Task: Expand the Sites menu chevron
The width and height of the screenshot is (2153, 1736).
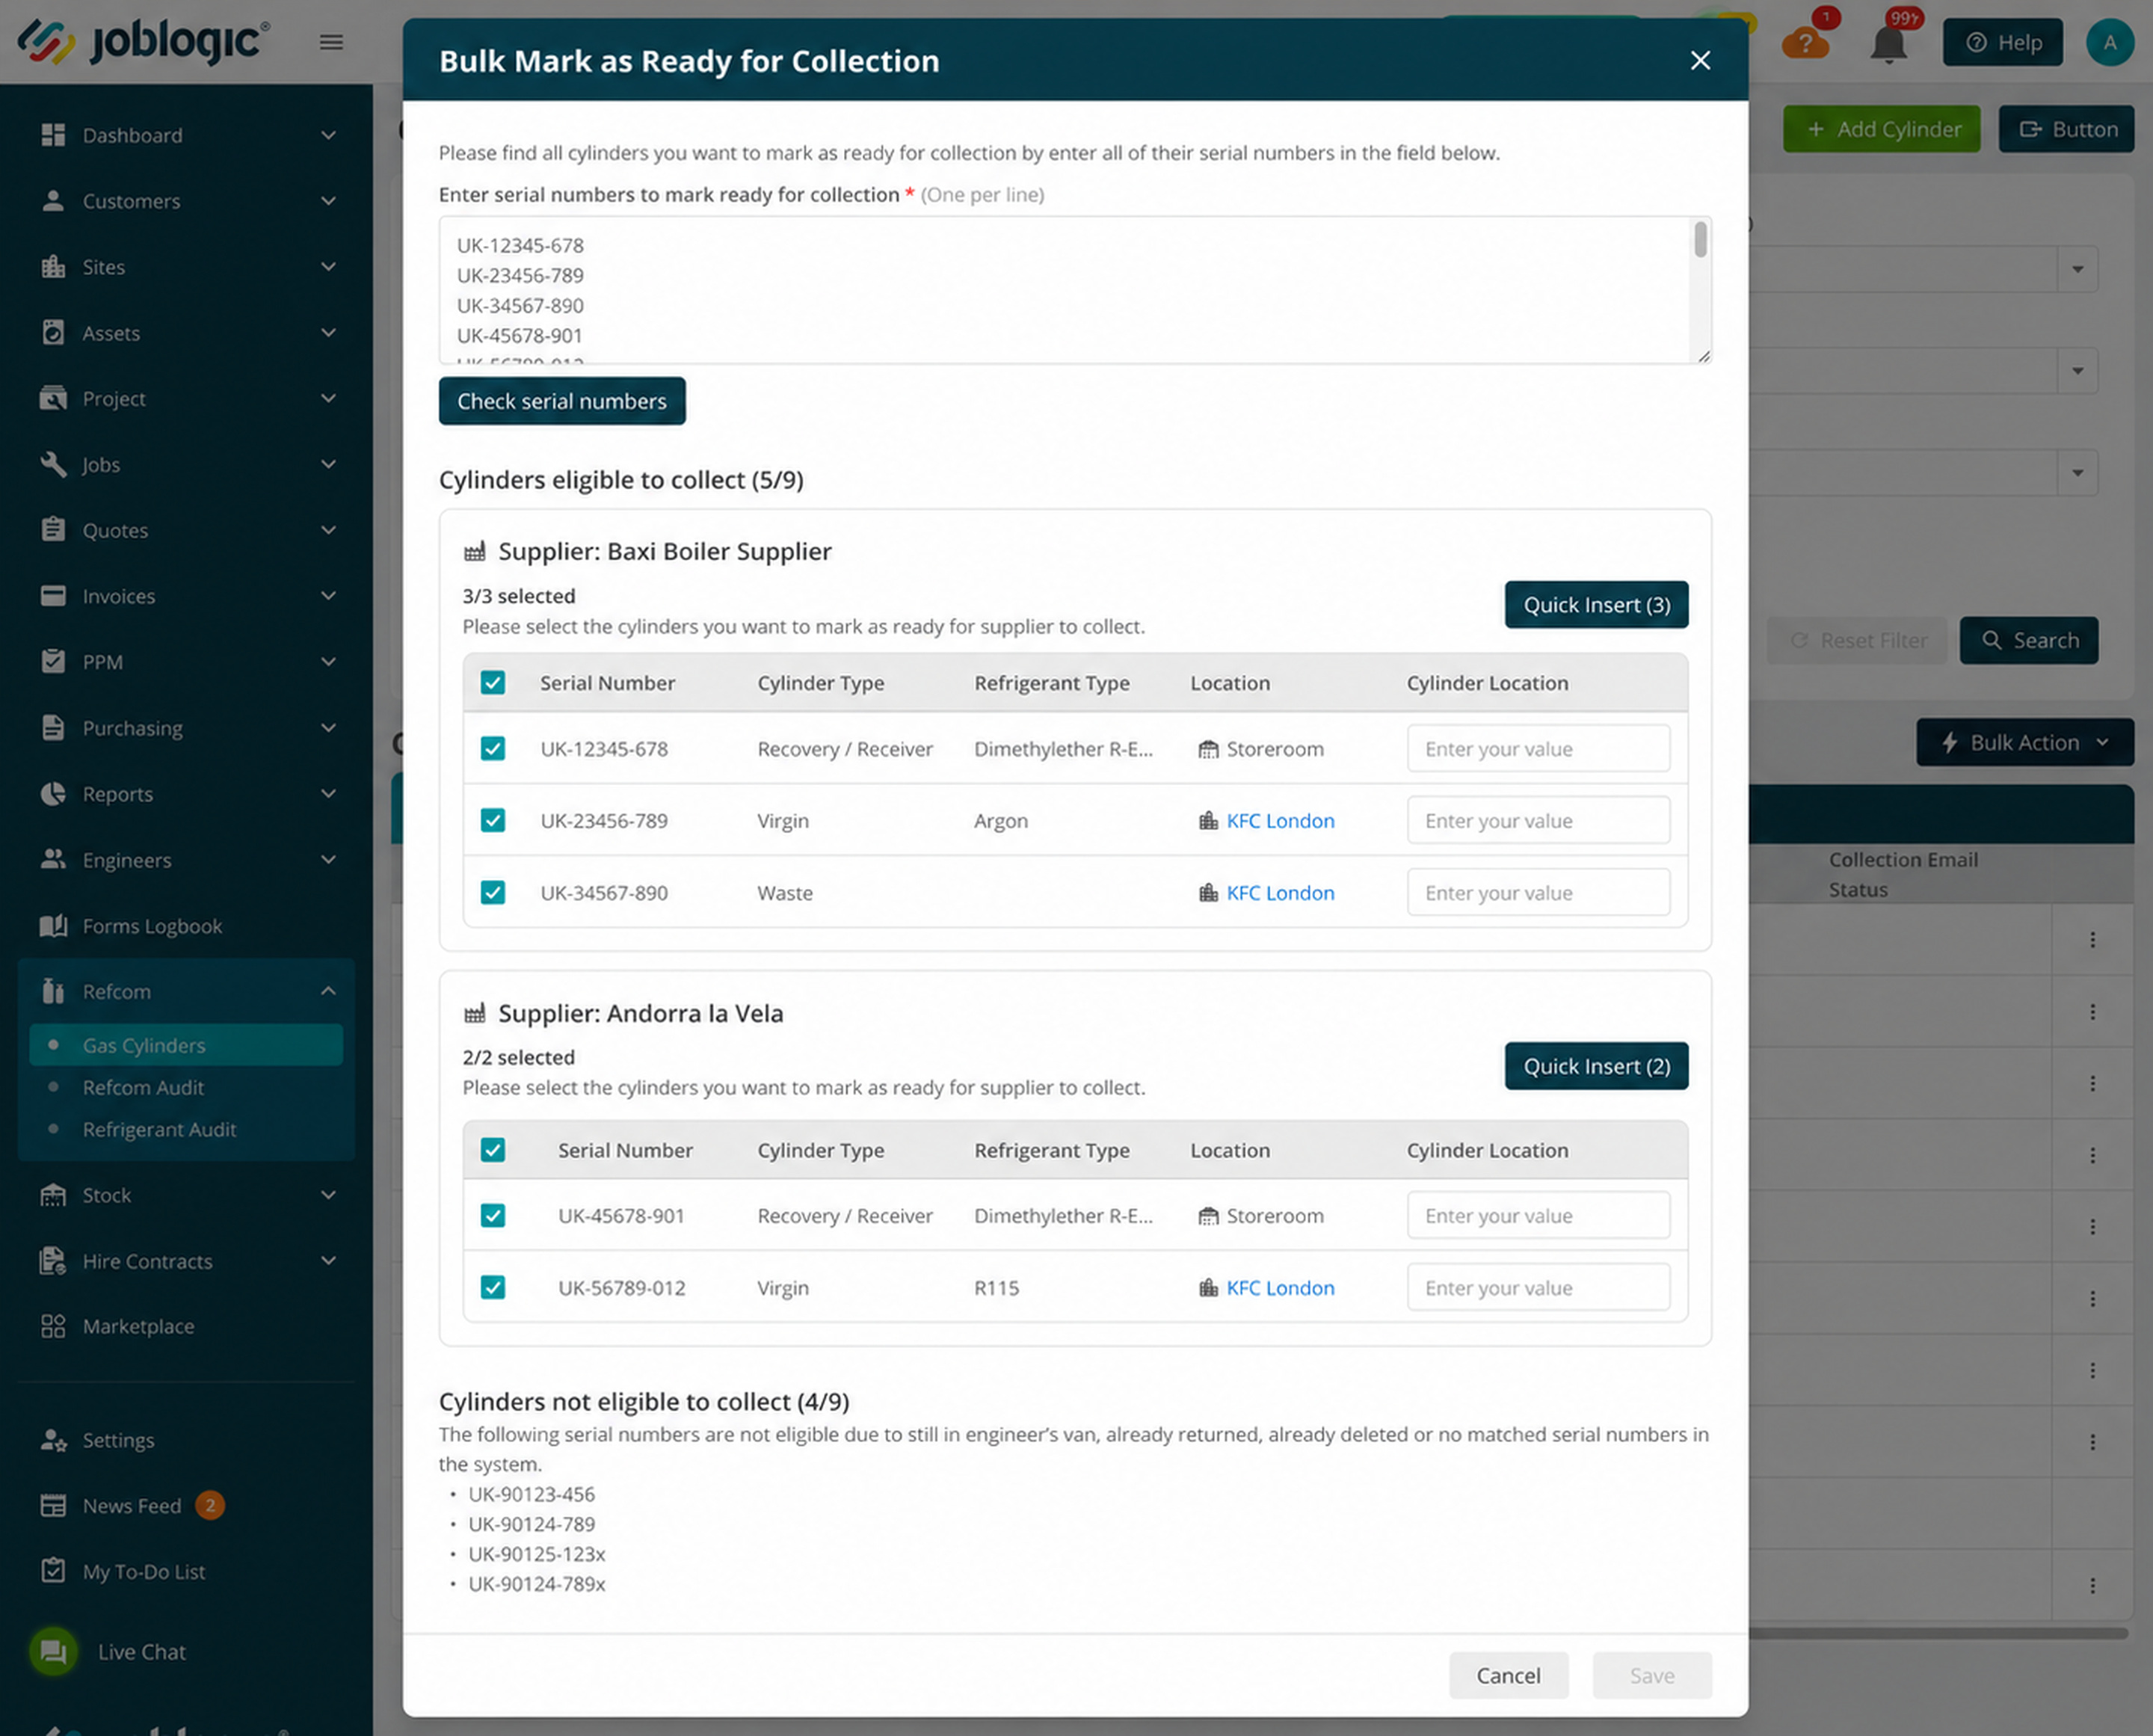Action: pyautogui.click(x=328, y=267)
